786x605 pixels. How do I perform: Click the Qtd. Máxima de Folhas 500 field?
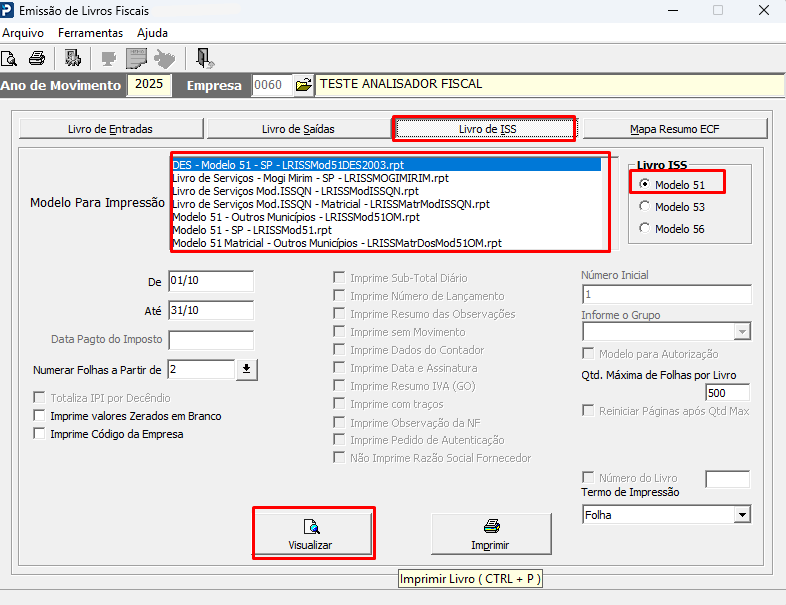727,392
